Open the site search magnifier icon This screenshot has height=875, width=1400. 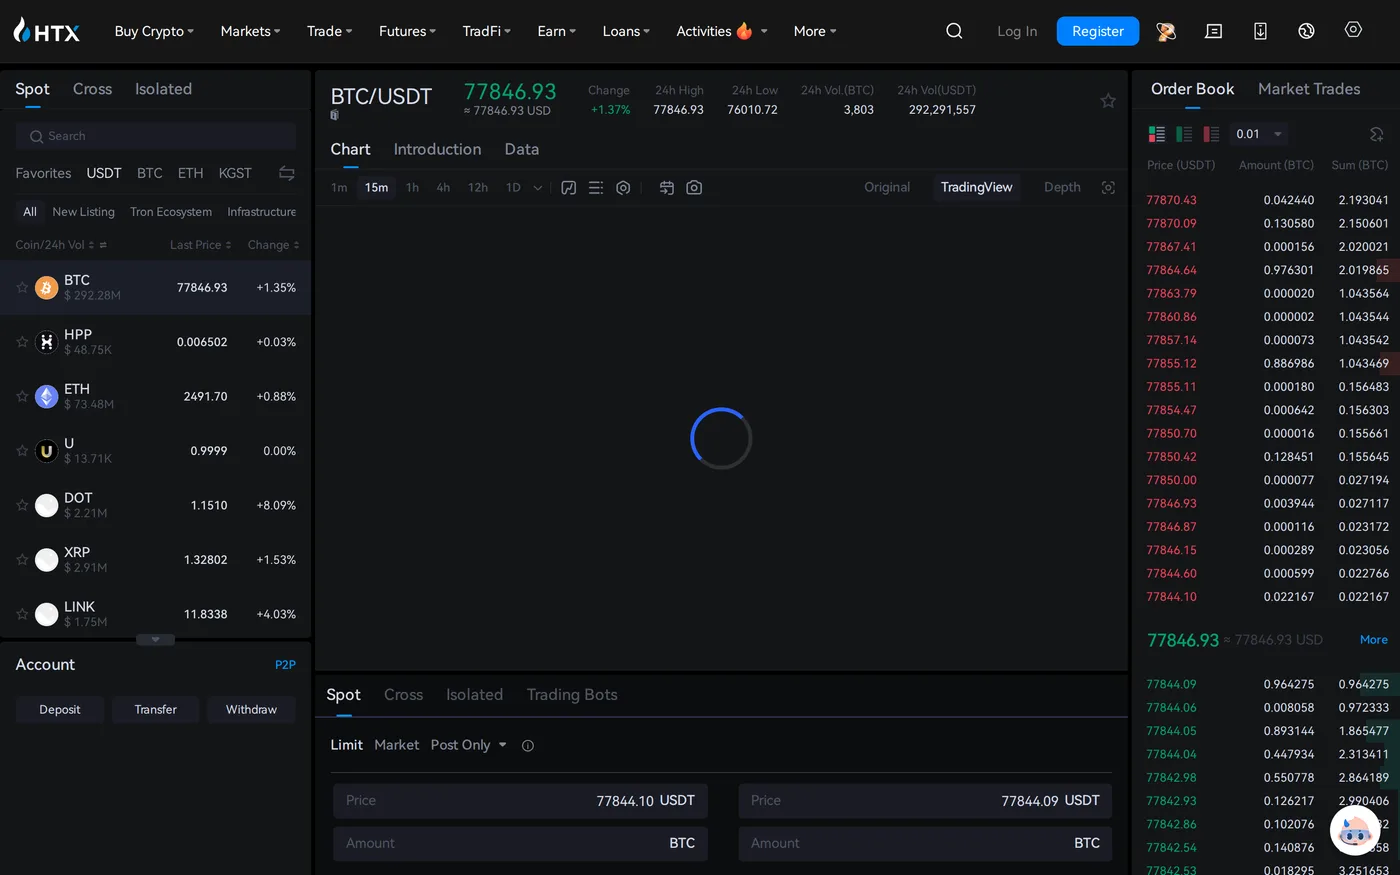tap(954, 31)
